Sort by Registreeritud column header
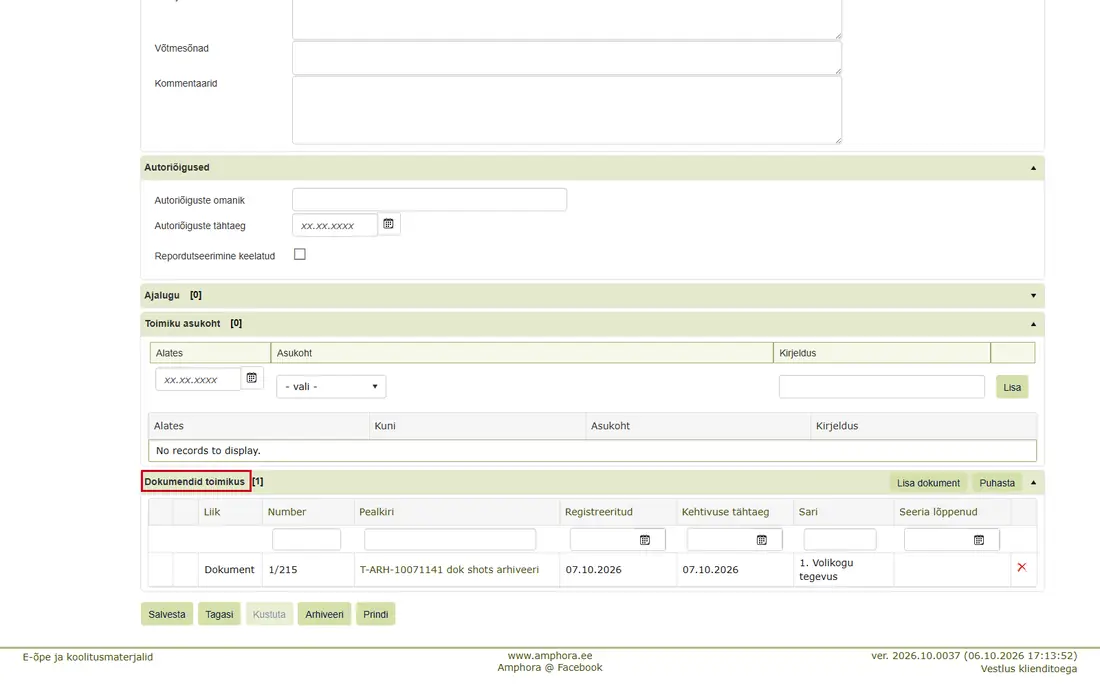Screen dimensions: 1100x688 pyautogui.click(x=598, y=512)
